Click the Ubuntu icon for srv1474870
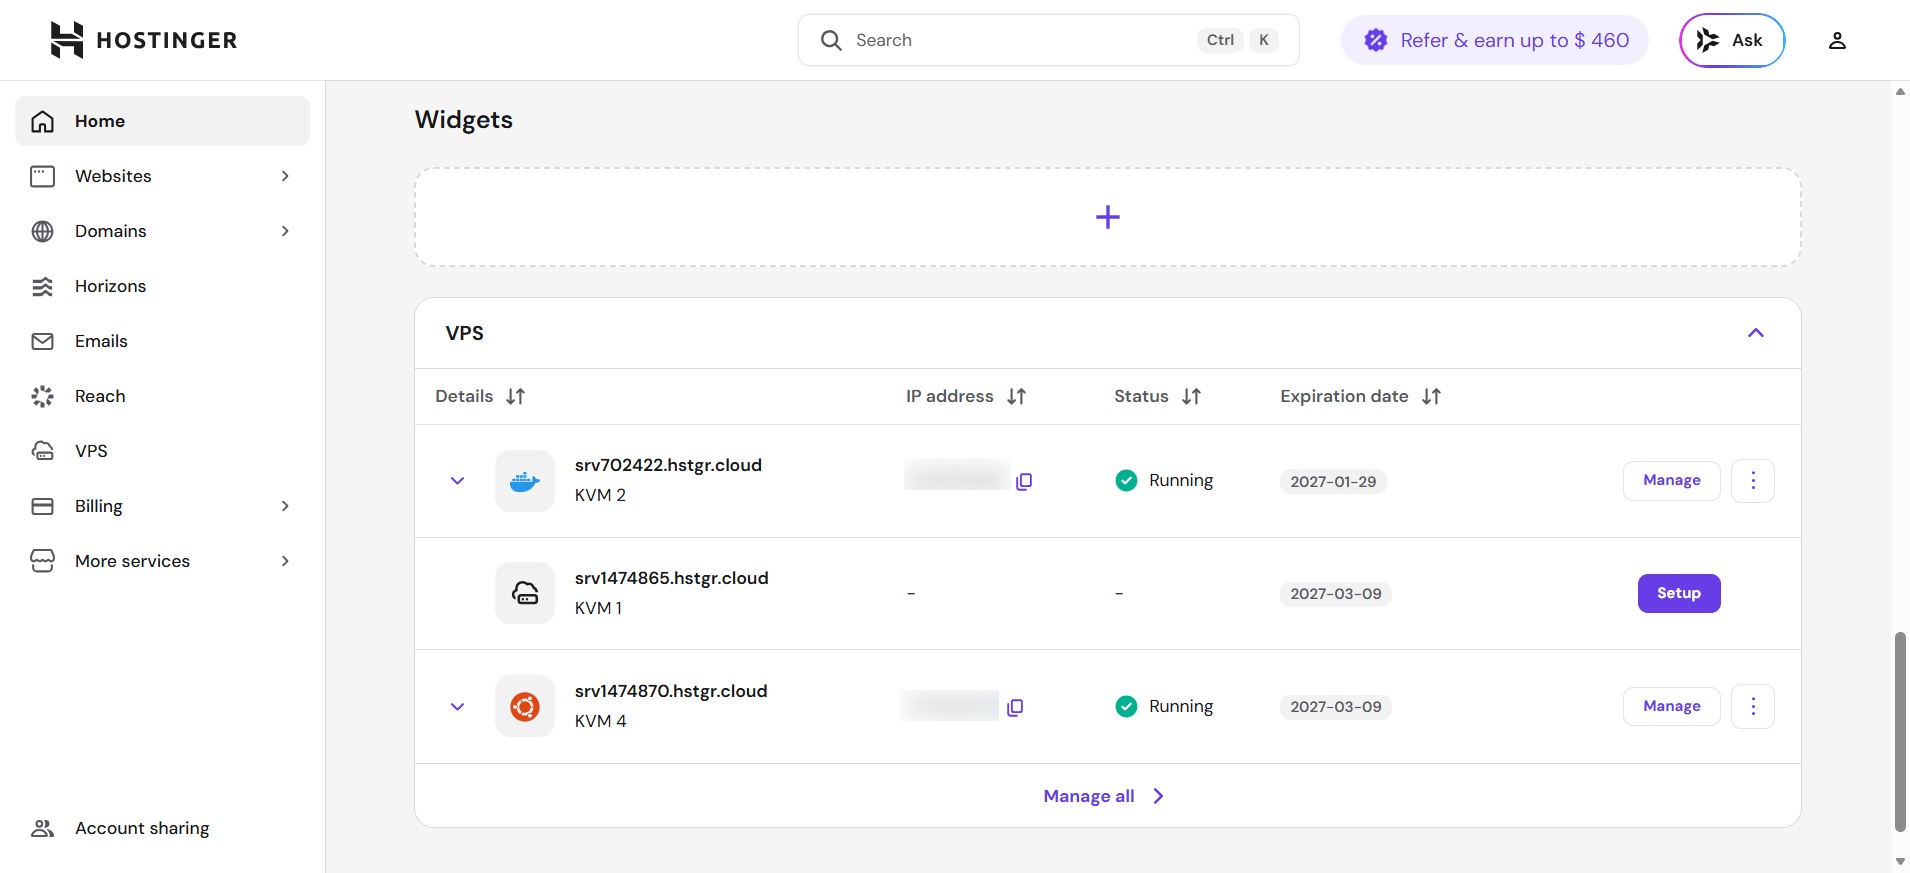This screenshot has width=1910, height=873. pyautogui.click(x=525, y=706)
